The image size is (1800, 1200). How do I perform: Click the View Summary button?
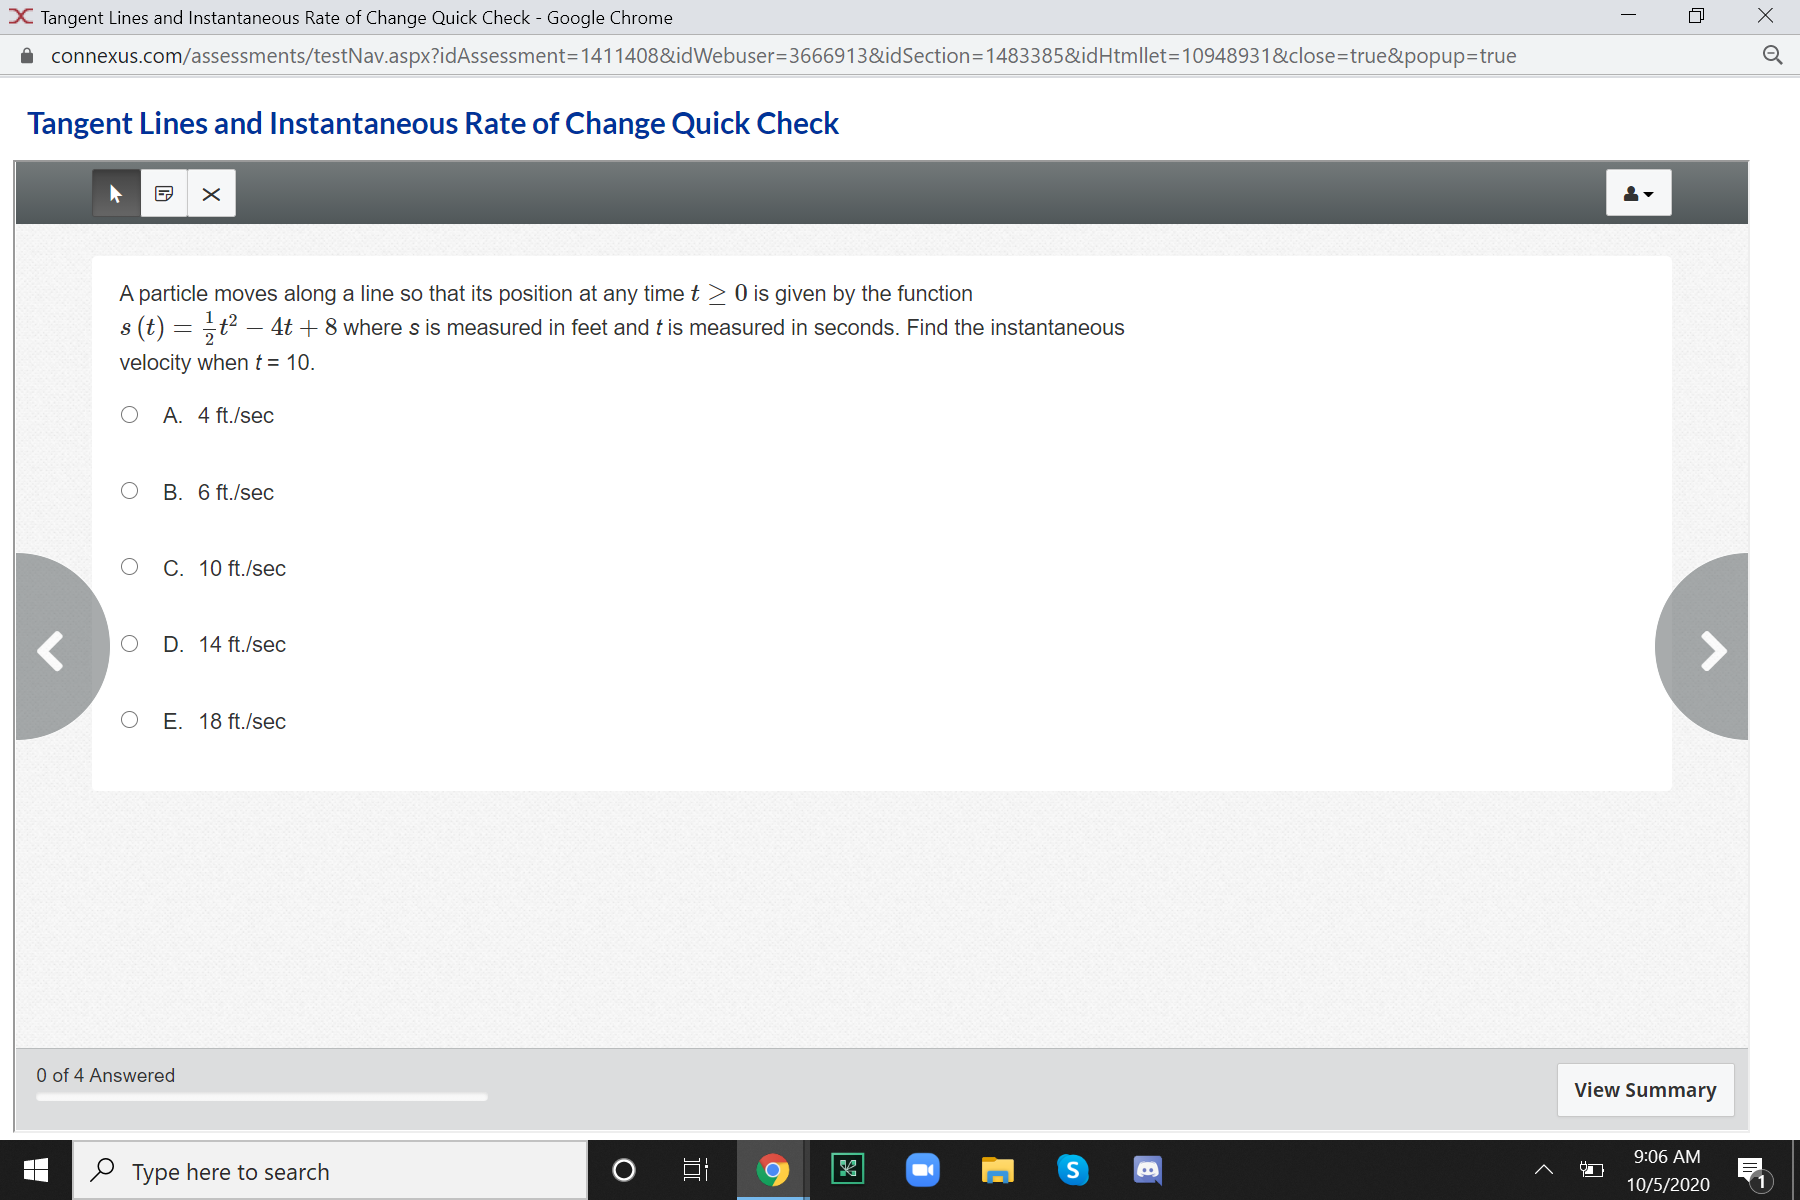point(1645,1089)
